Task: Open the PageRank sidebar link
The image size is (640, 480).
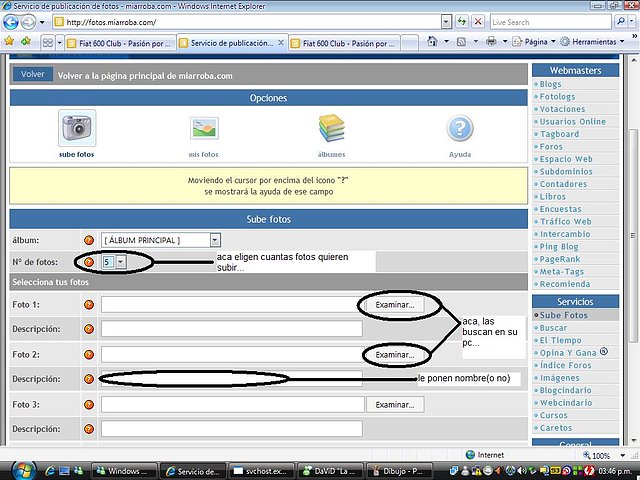Action: [x=560, y=259]
